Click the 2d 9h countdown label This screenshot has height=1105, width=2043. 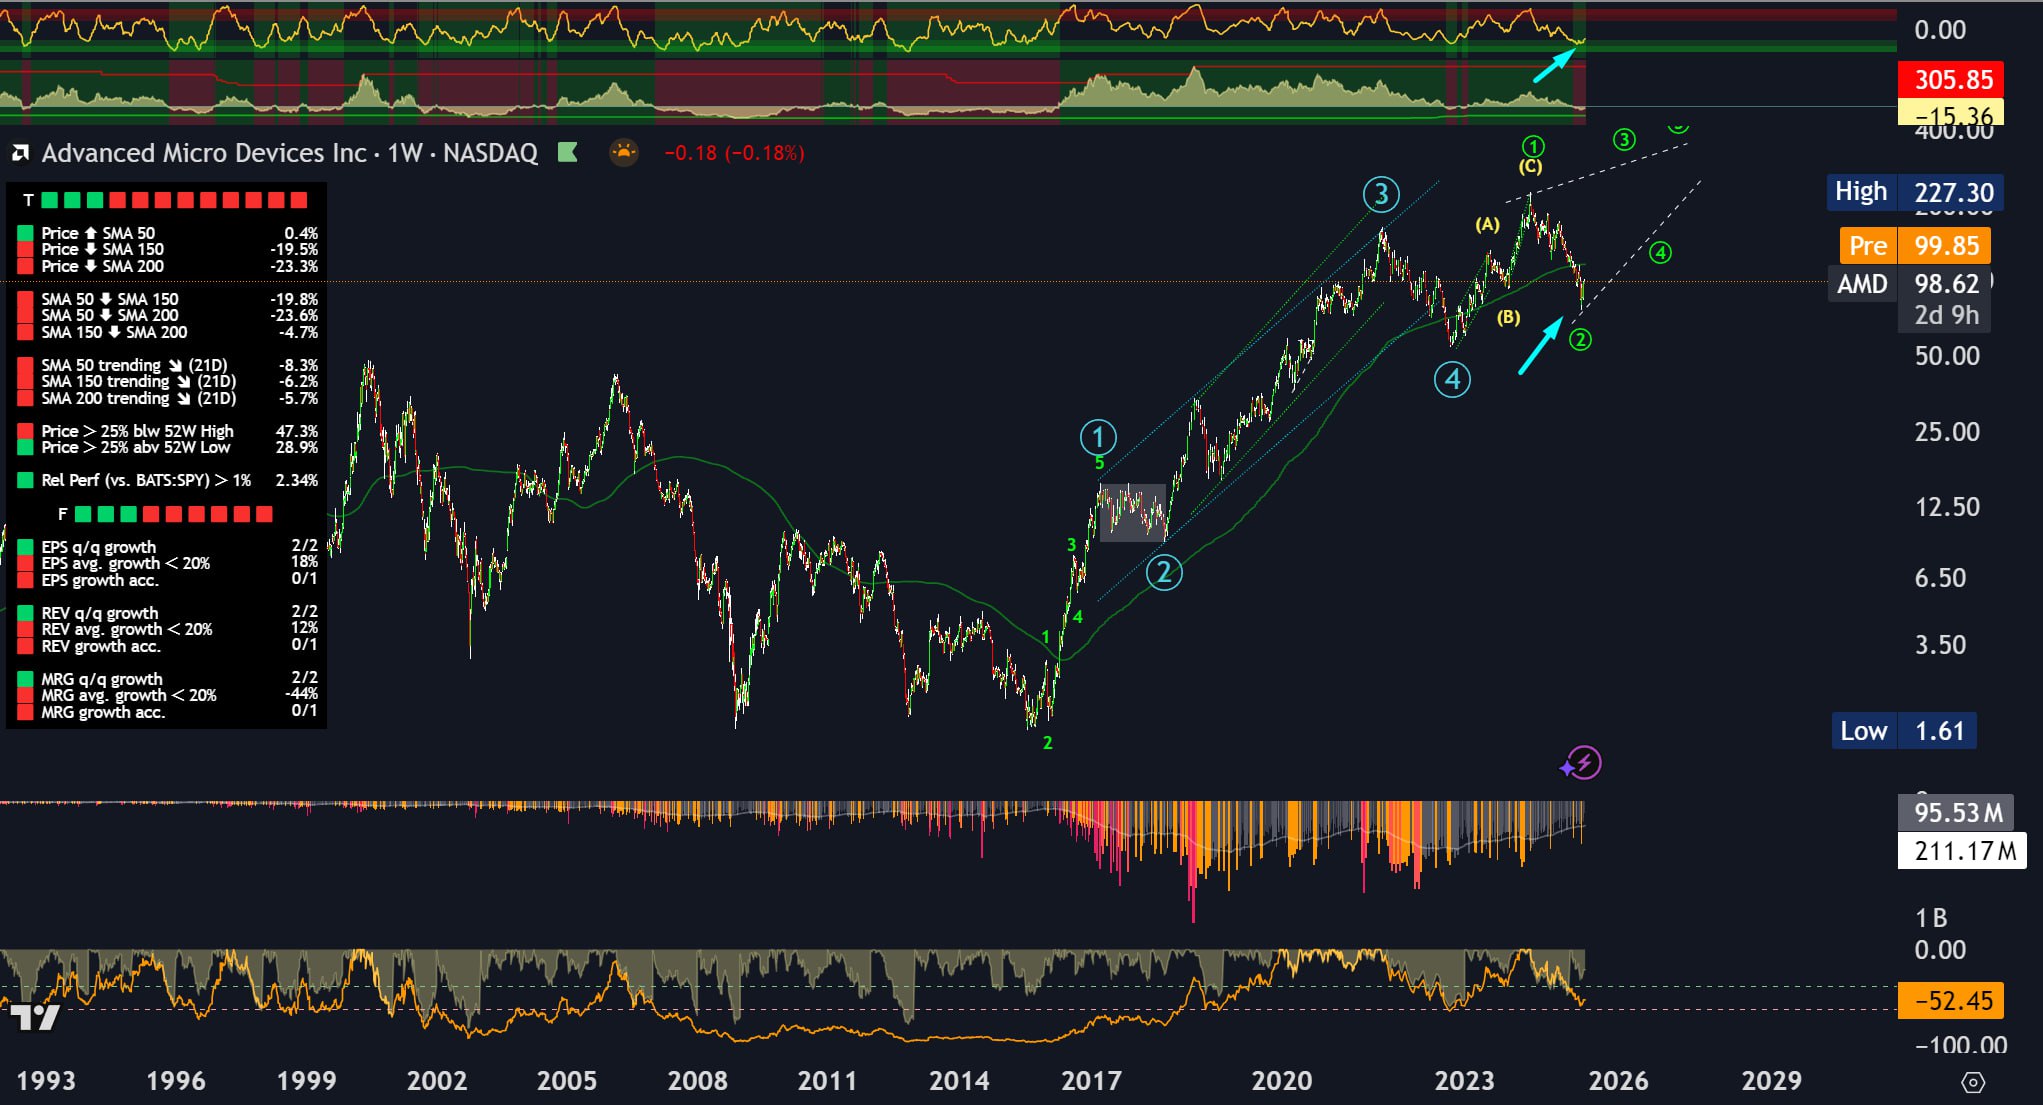tap(1946, 316)
